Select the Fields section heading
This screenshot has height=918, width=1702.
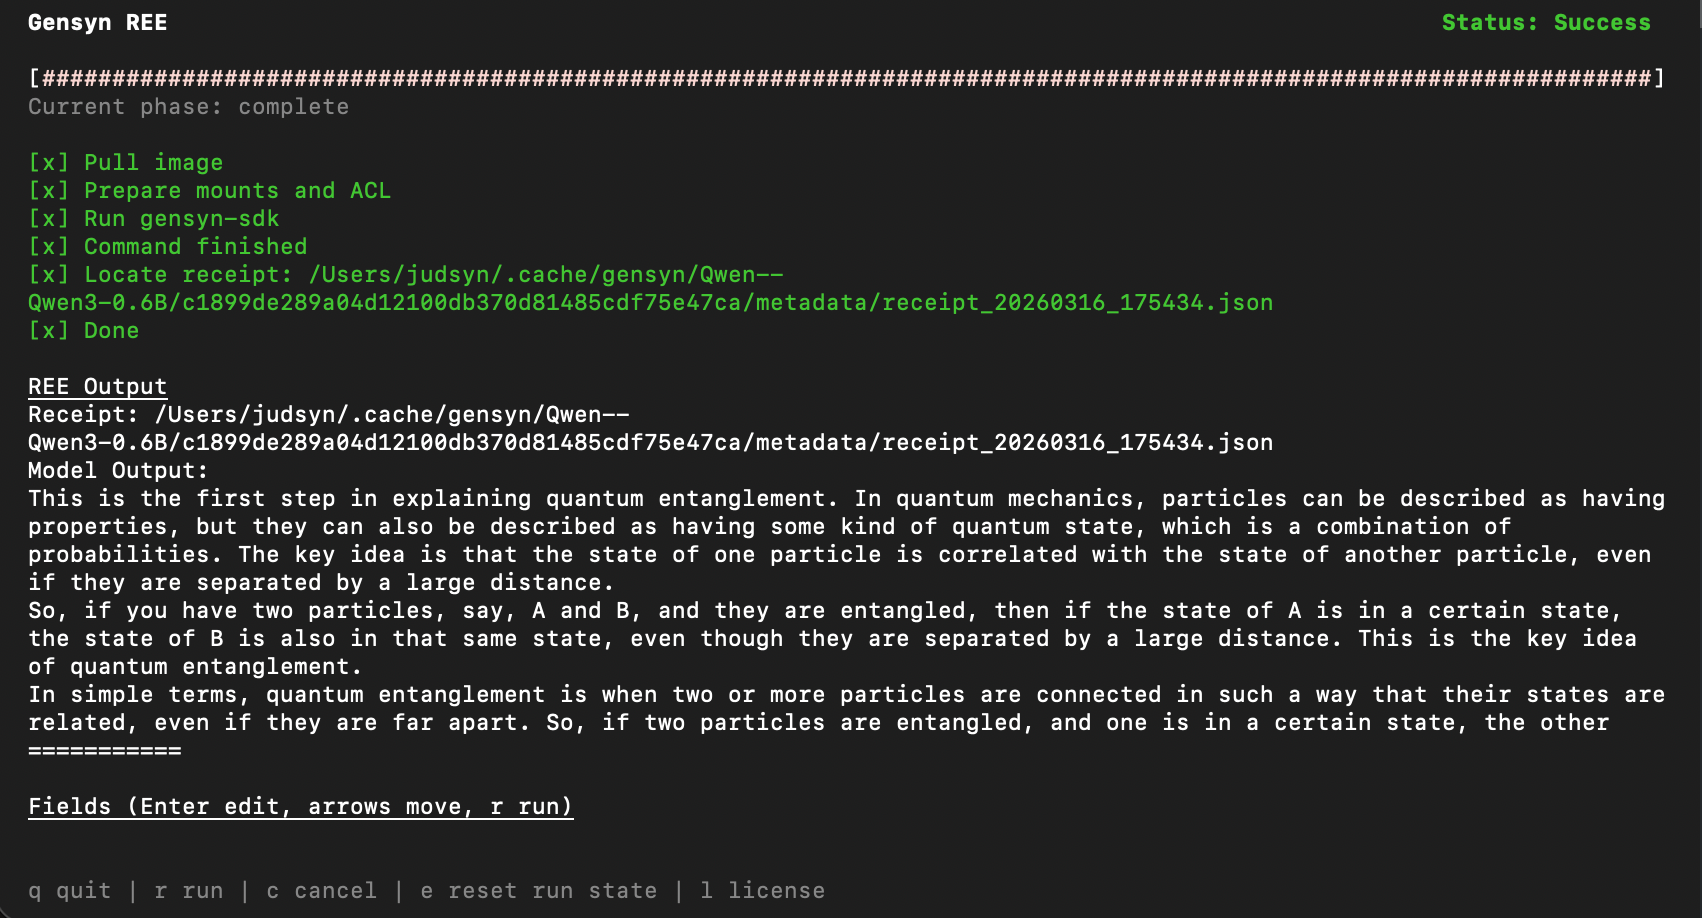(300, 807)
